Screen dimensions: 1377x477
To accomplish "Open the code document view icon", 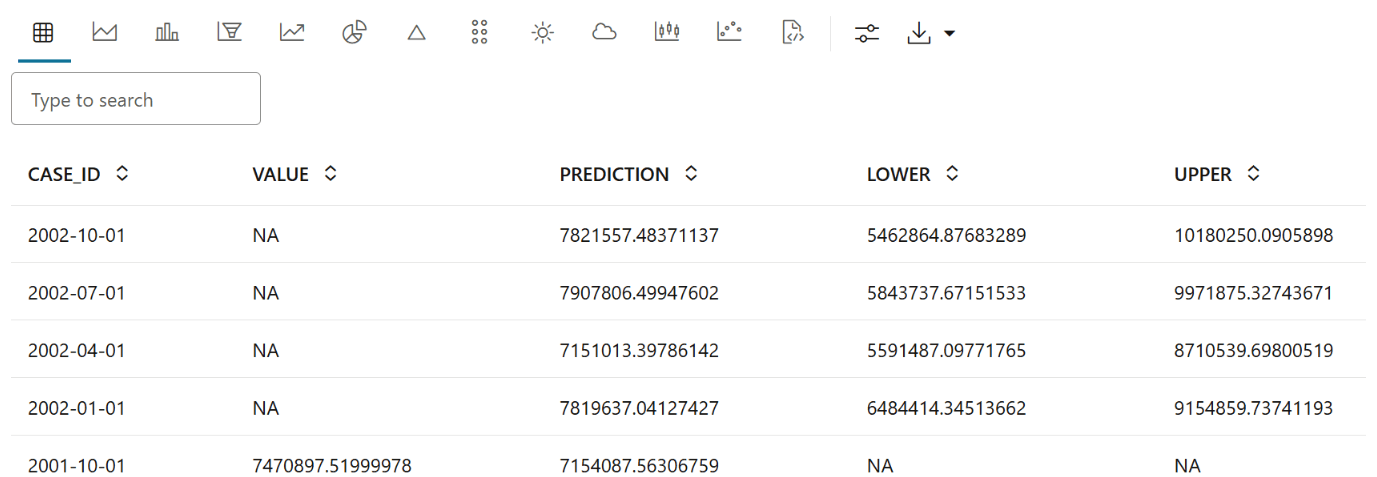I will click(792, 33).
